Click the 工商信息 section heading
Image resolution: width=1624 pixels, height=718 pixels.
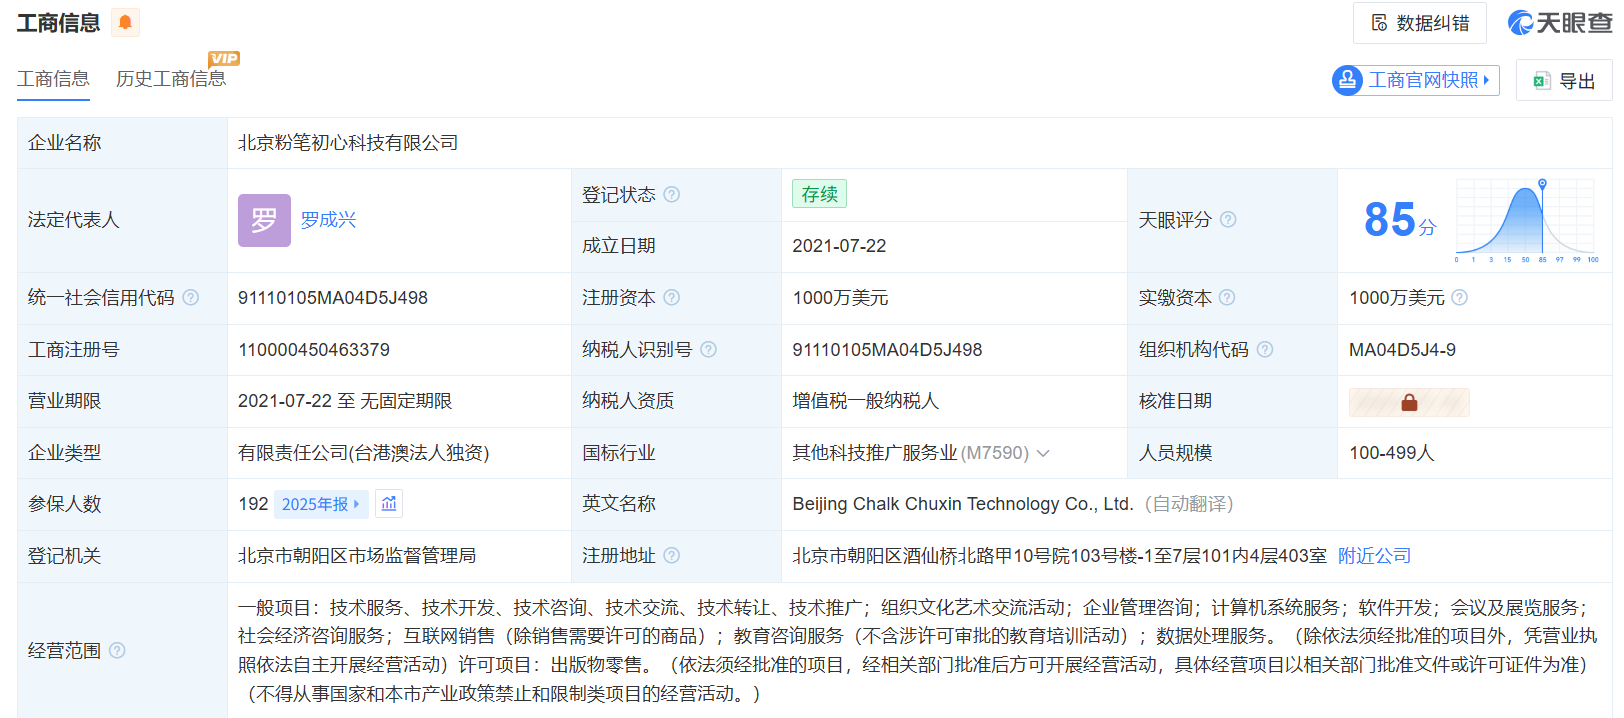tap(58, 23)
